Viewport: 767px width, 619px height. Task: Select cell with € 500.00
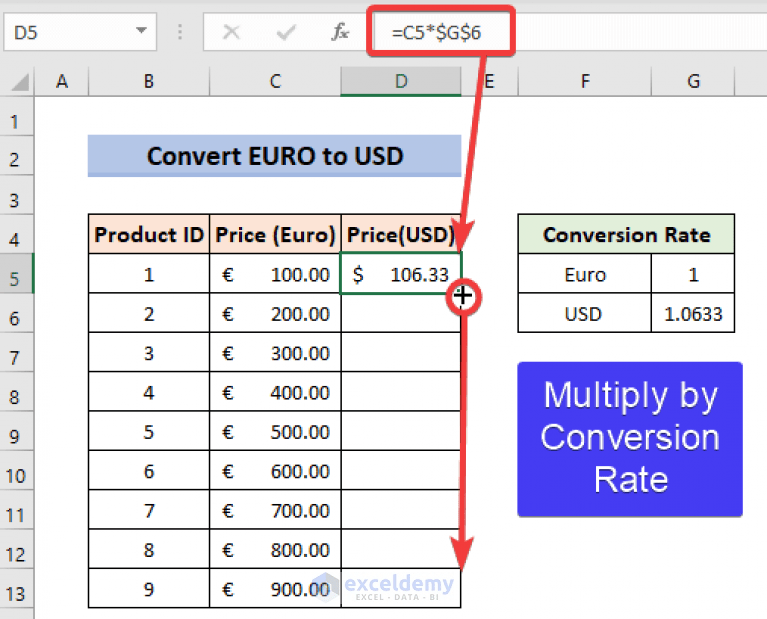coord(275,432)
